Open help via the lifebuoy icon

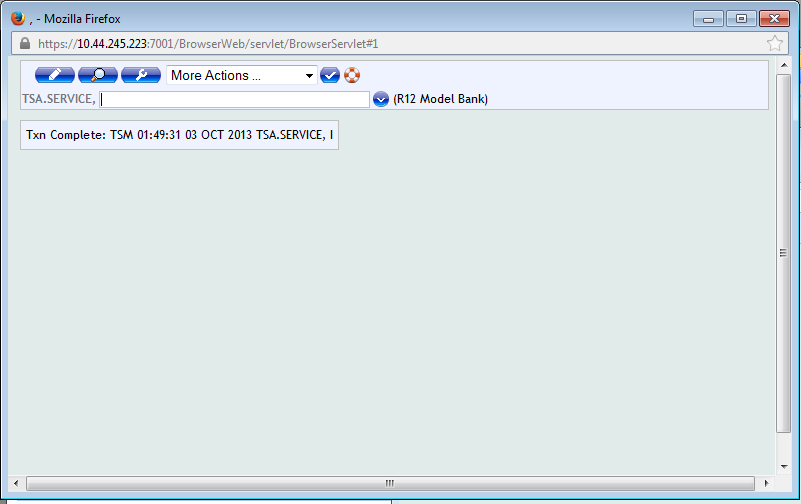click(352, 75)
